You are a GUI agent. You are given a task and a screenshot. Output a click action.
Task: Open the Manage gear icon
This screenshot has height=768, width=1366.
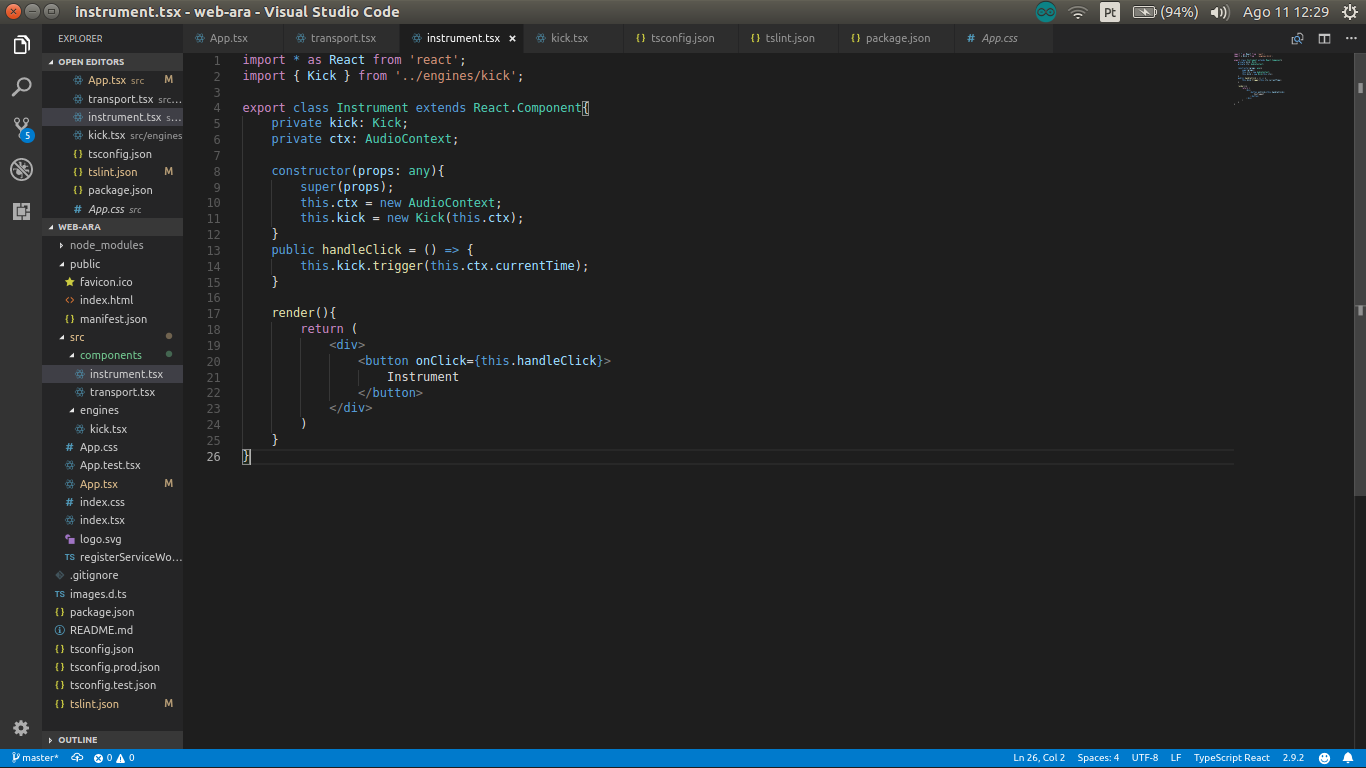point(21,728)
